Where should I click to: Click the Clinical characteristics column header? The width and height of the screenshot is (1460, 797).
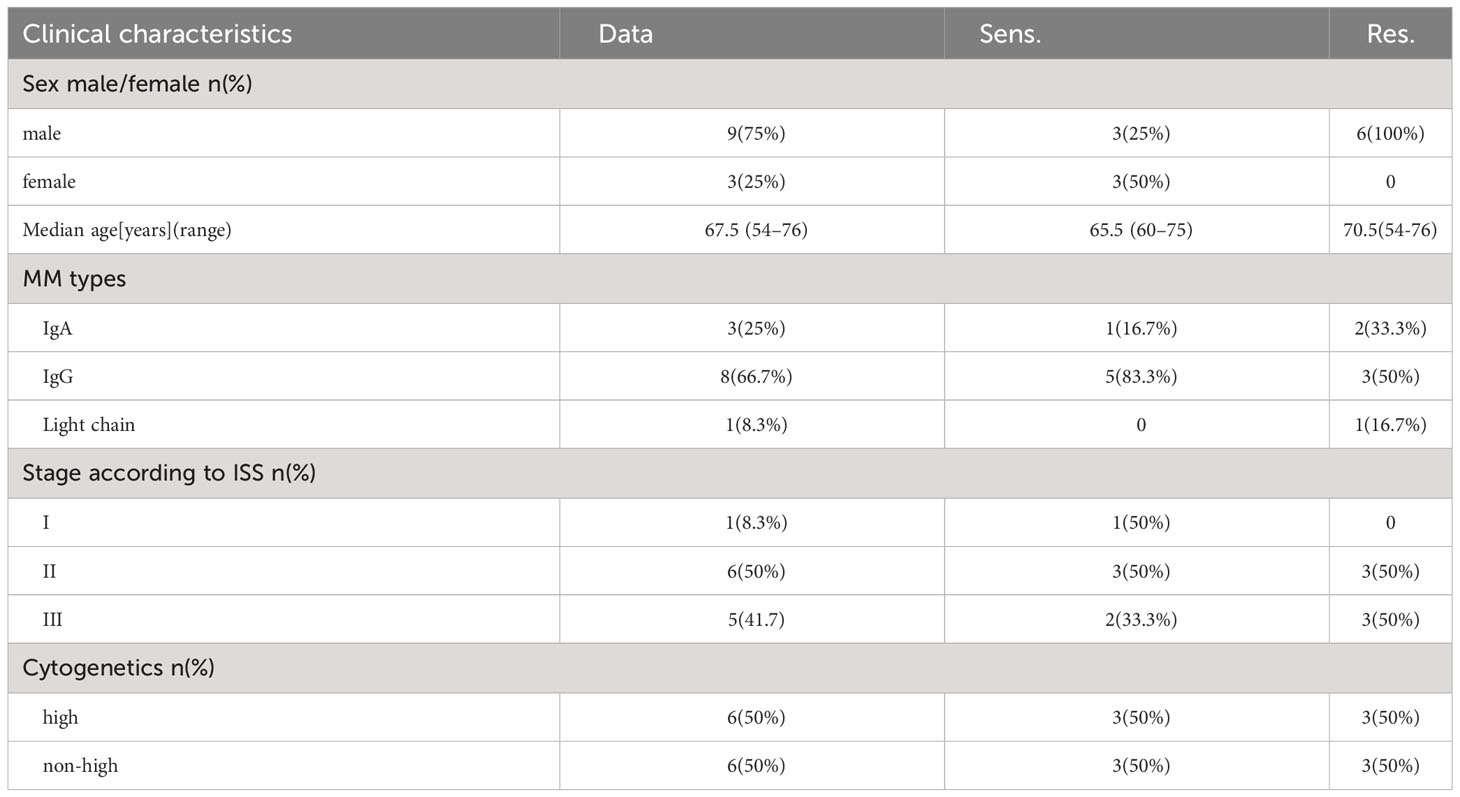pyautogui.click(x=157, y=34)
